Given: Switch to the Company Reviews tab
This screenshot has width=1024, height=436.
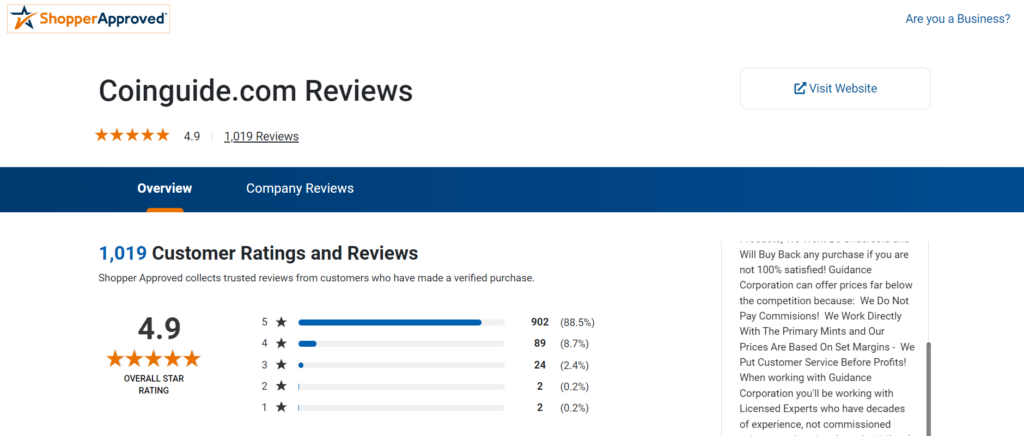Looking at the screenshot, I should click(300, 189).
